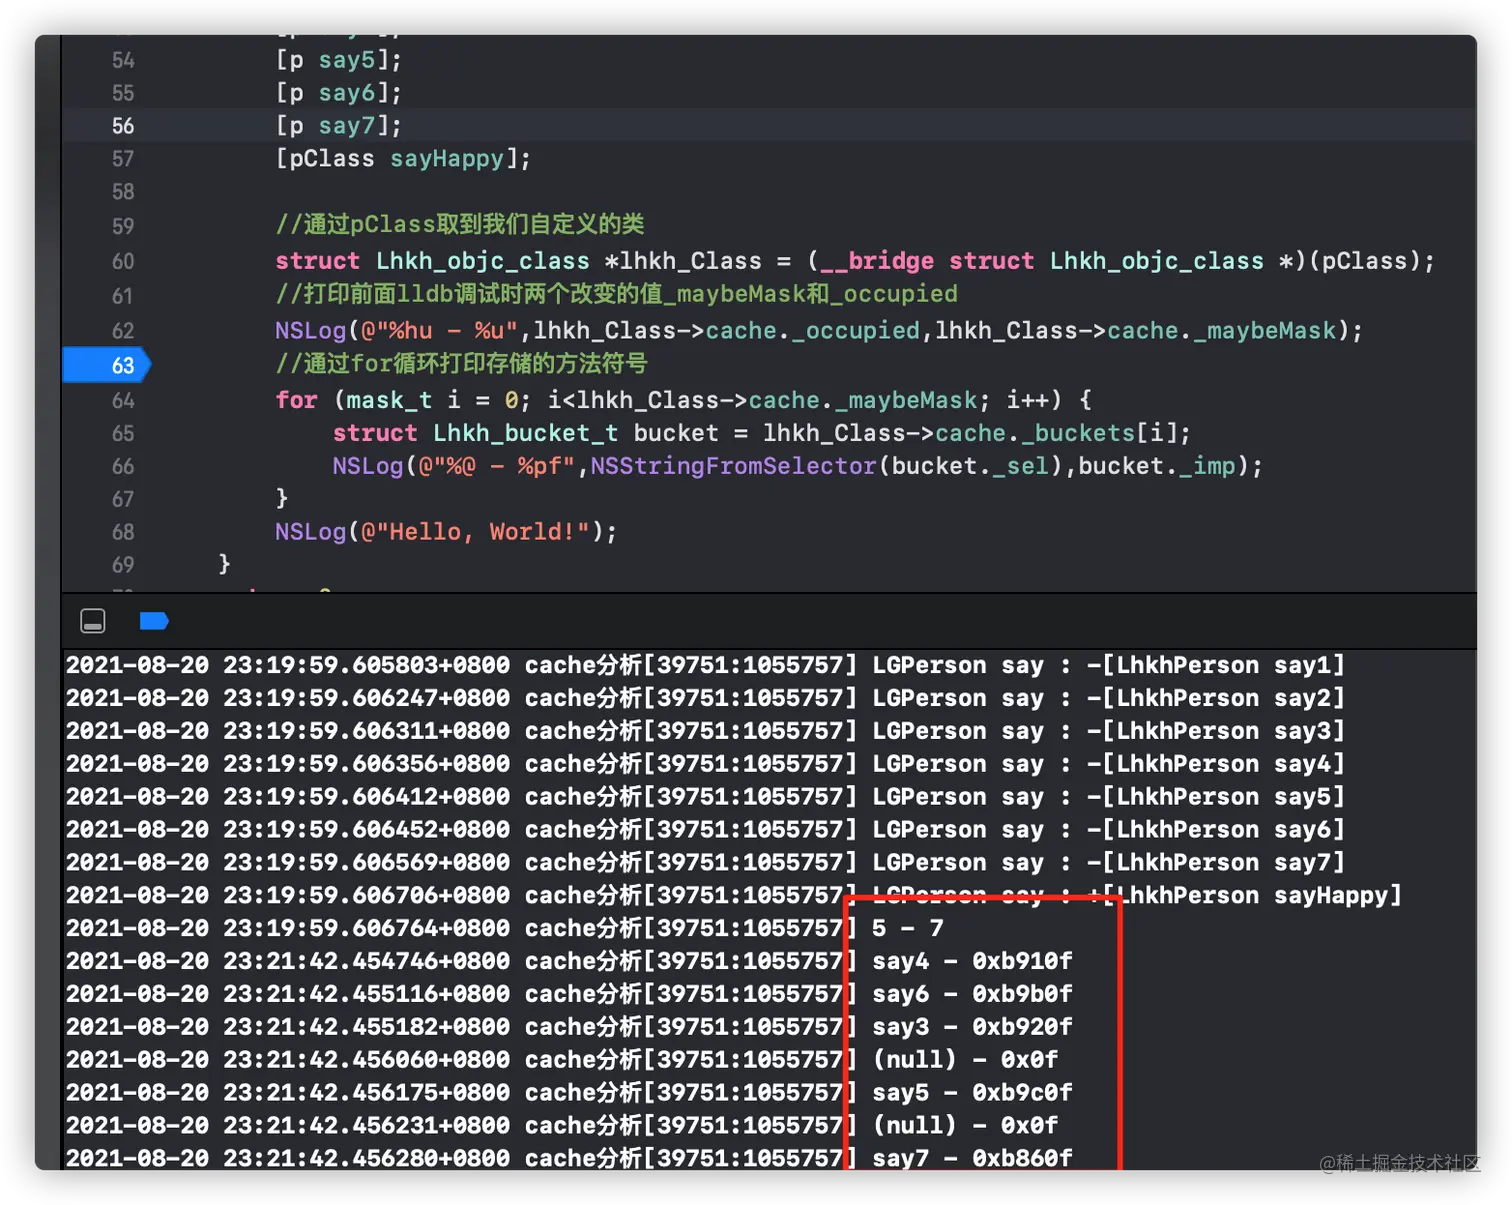Click the format string '@"%hu - %u"'

tap(439, 331)
